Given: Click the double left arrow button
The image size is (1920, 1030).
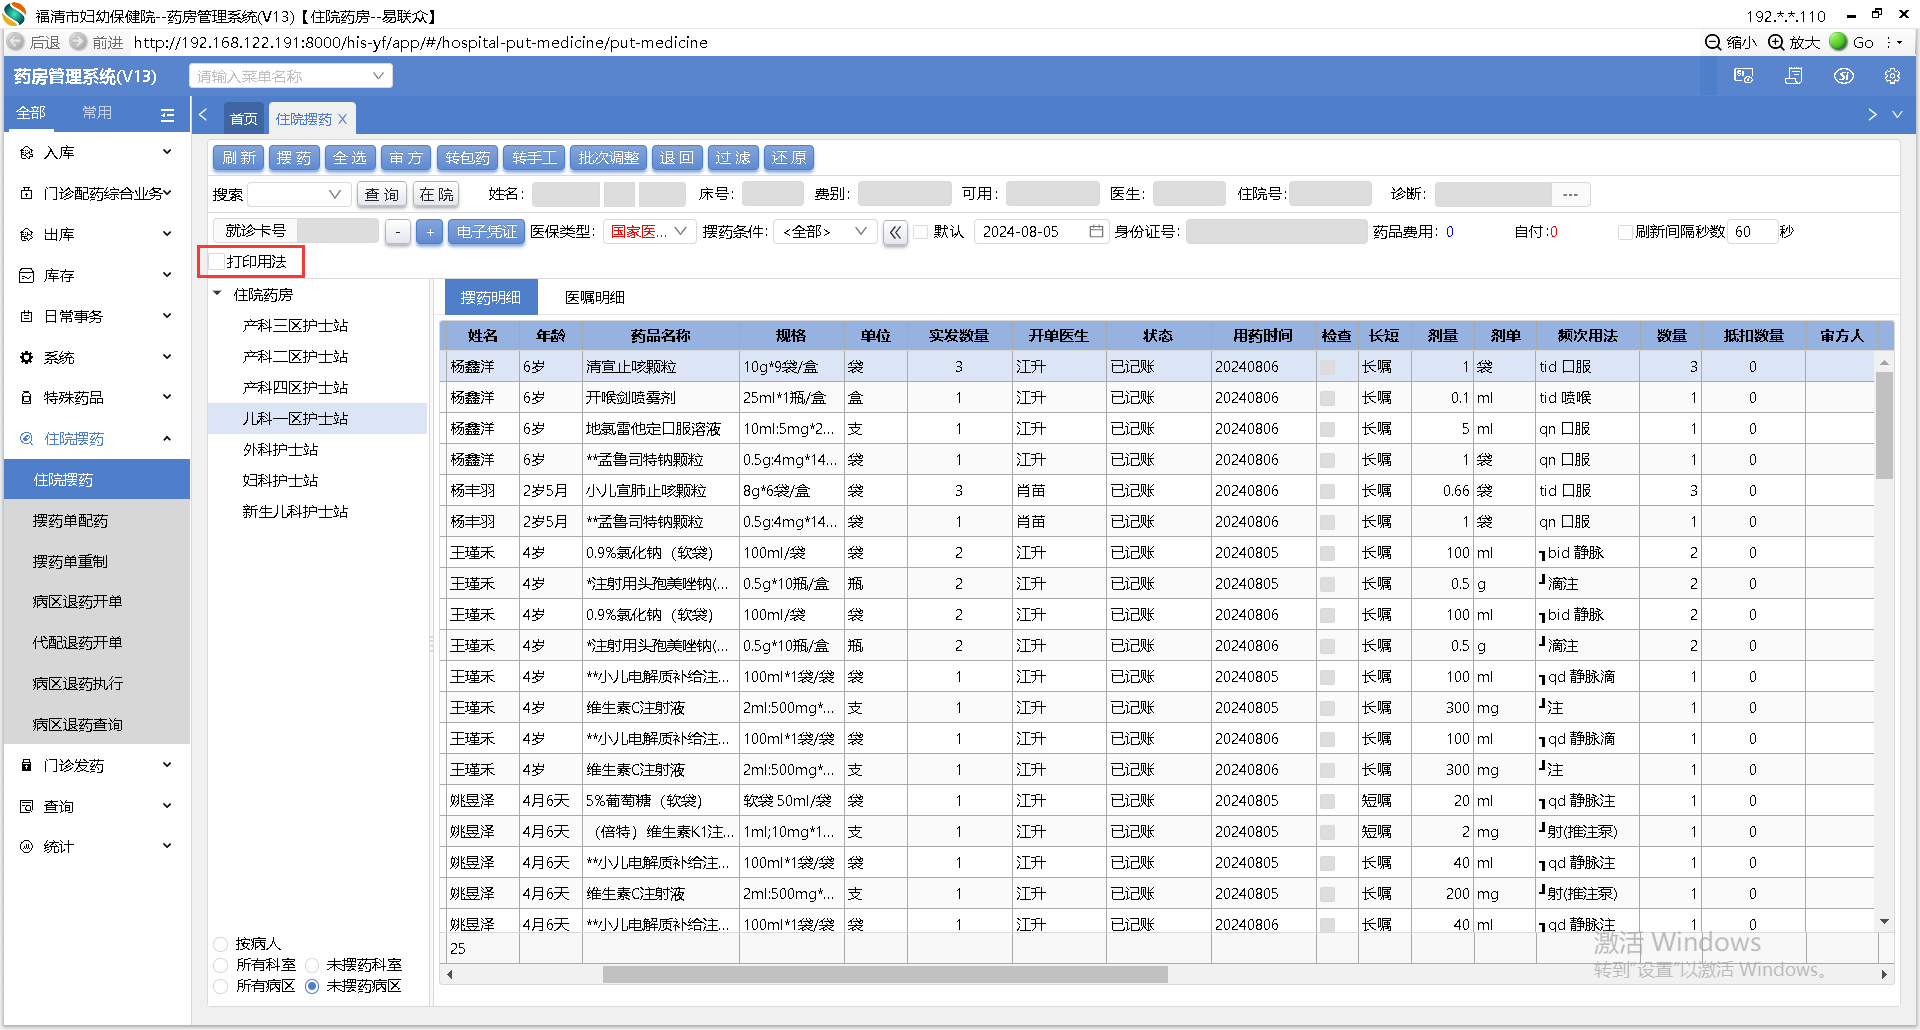Looking at the screenshot, I should coord(895,232).
